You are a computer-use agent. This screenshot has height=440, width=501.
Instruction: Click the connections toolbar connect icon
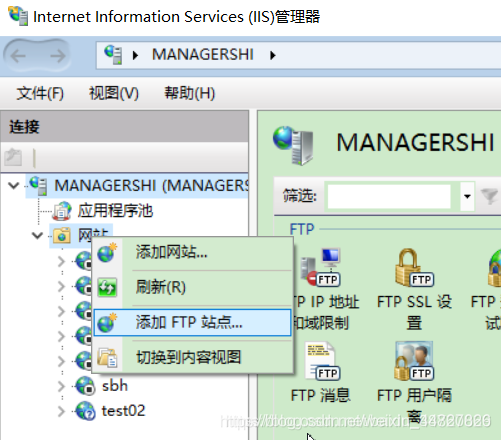coord(13,157)
